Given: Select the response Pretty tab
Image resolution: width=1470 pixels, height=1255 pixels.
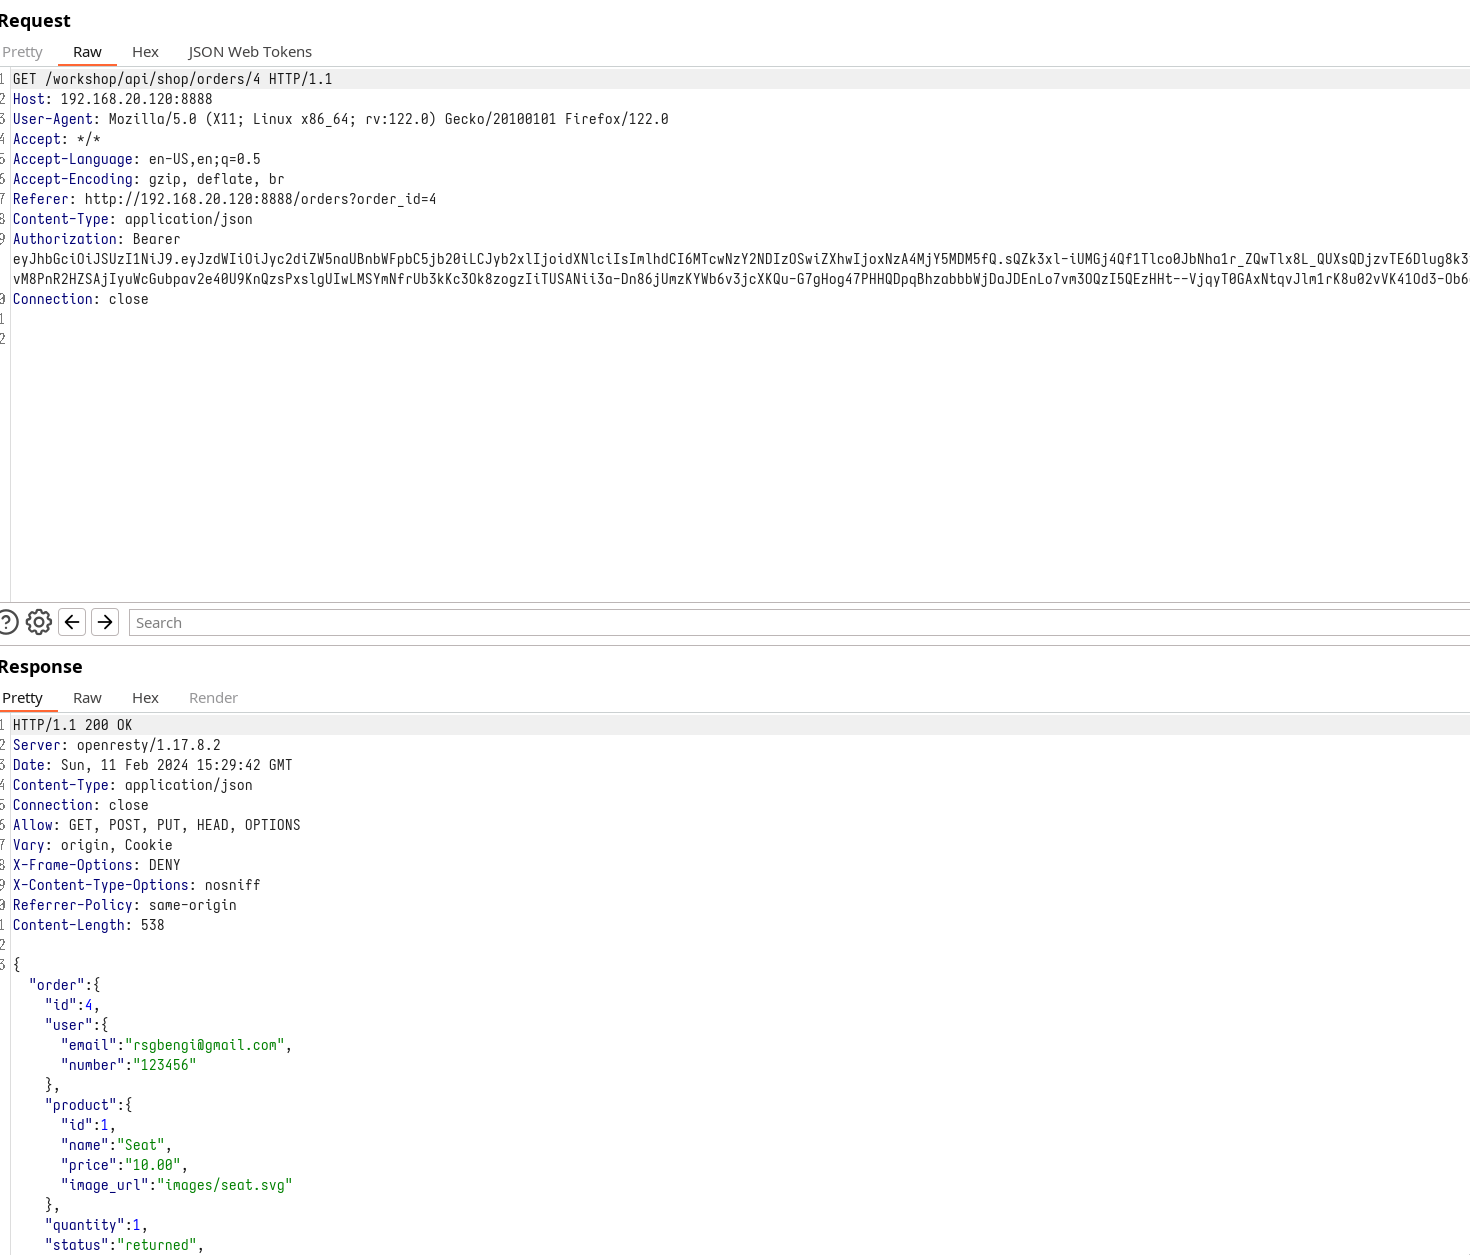Looking at the screenshot, I should [x=22, y=698].
